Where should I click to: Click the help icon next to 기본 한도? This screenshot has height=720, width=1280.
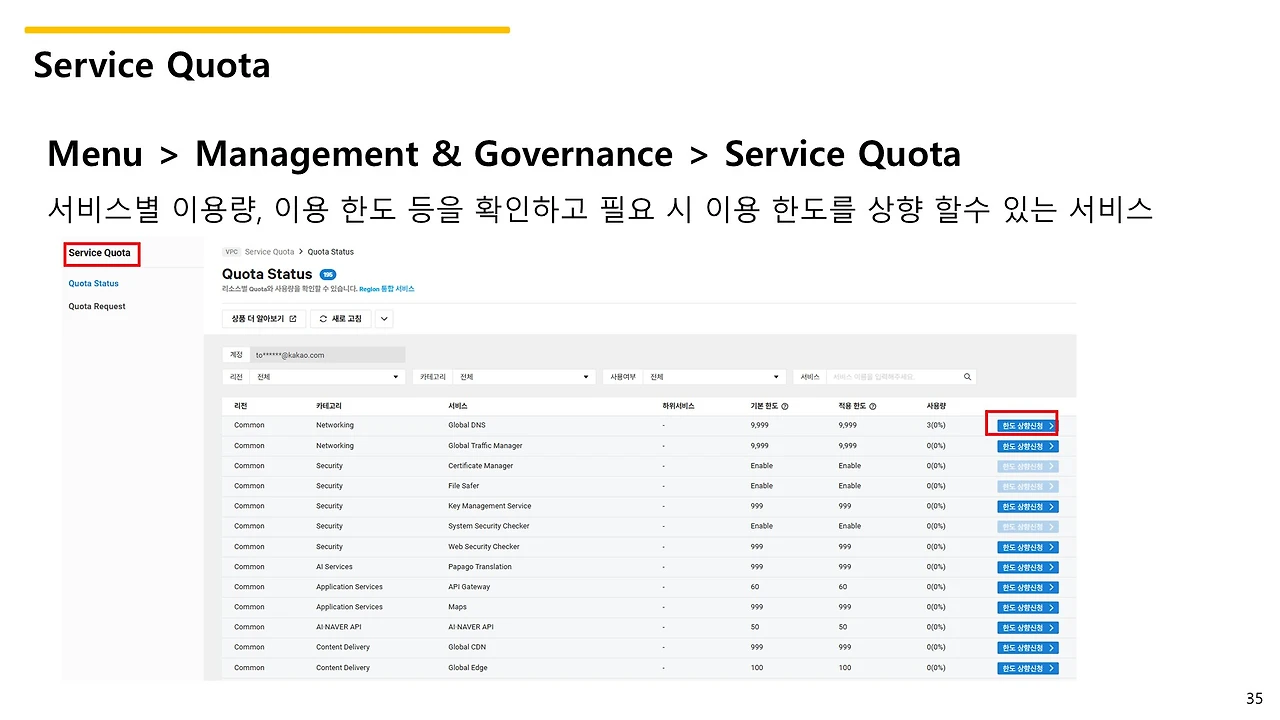(784, 407)
